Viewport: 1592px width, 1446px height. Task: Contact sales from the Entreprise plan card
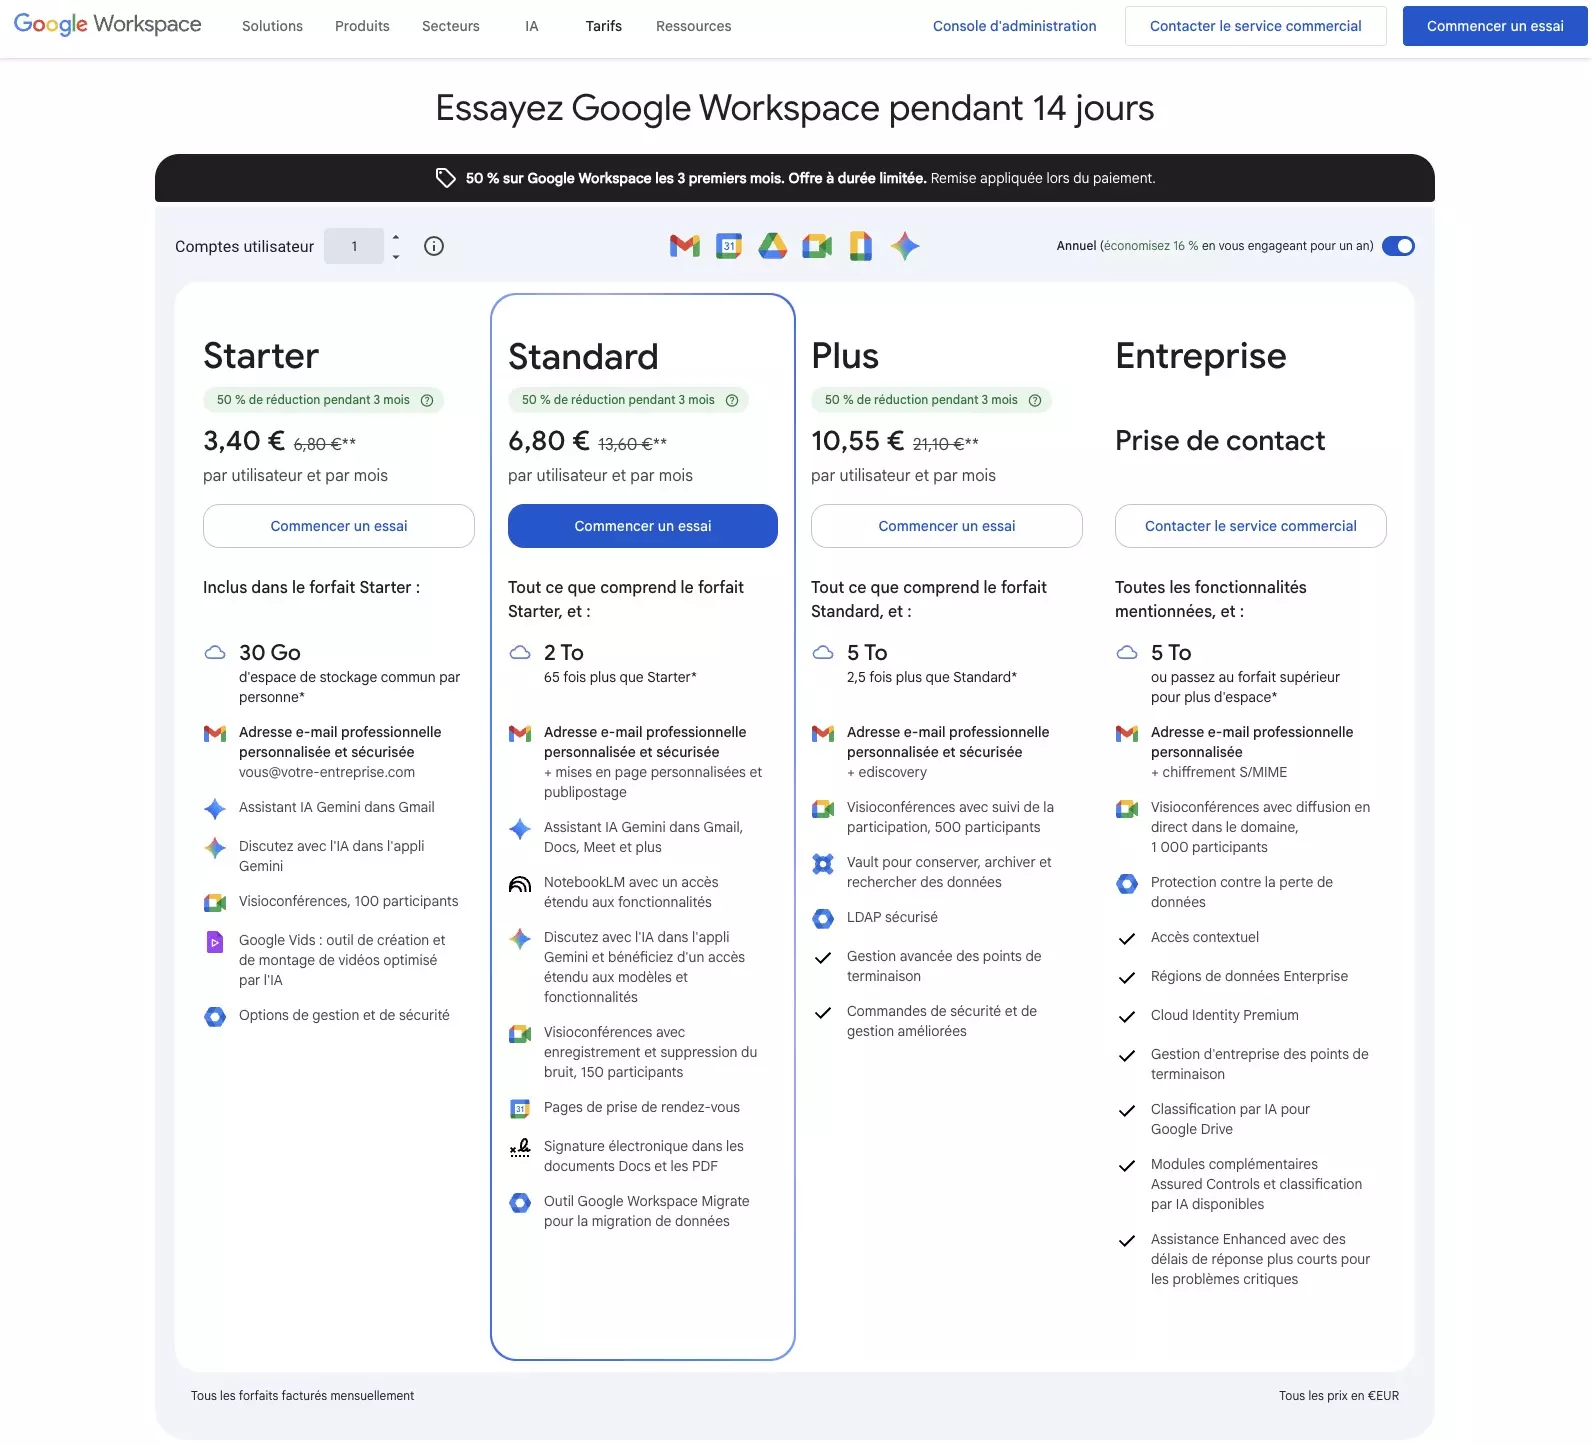(x=1250, y=526)
